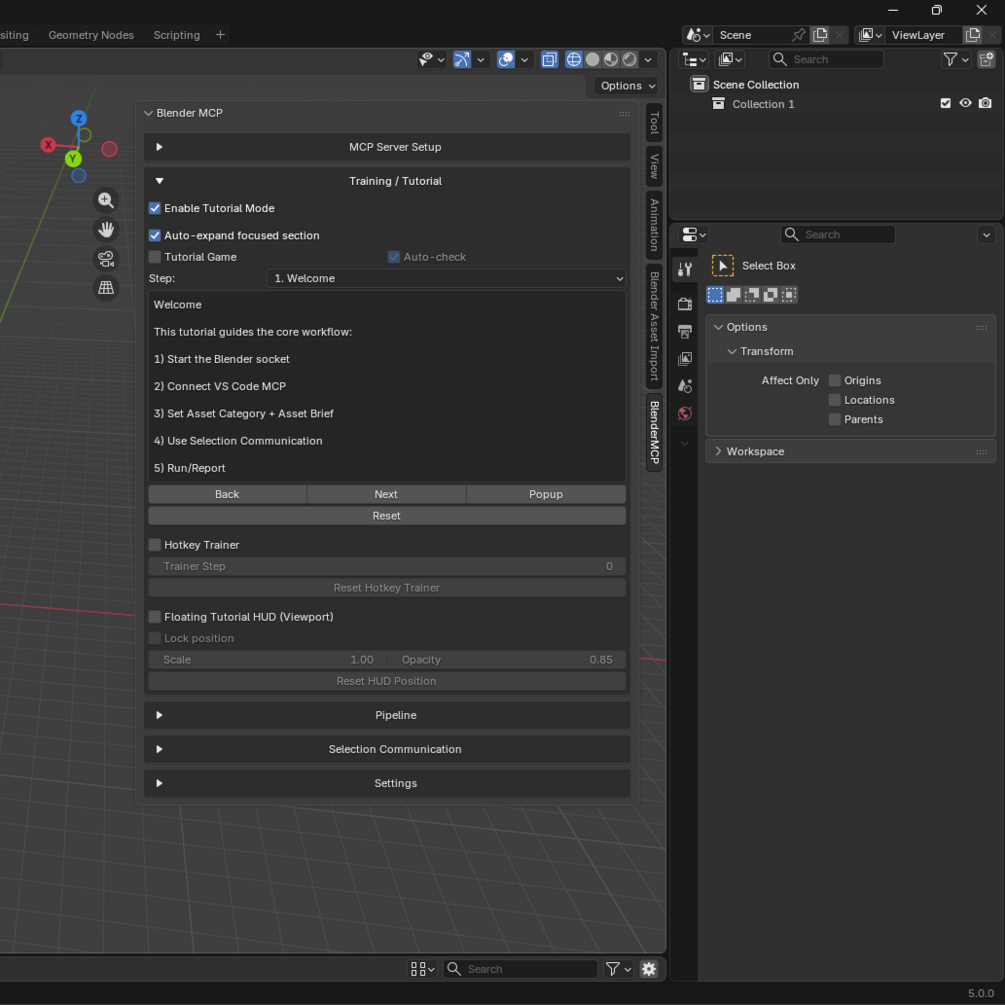Hide Collection 1 with eye icon
1005x1005 pixels.
click(965, 103)
